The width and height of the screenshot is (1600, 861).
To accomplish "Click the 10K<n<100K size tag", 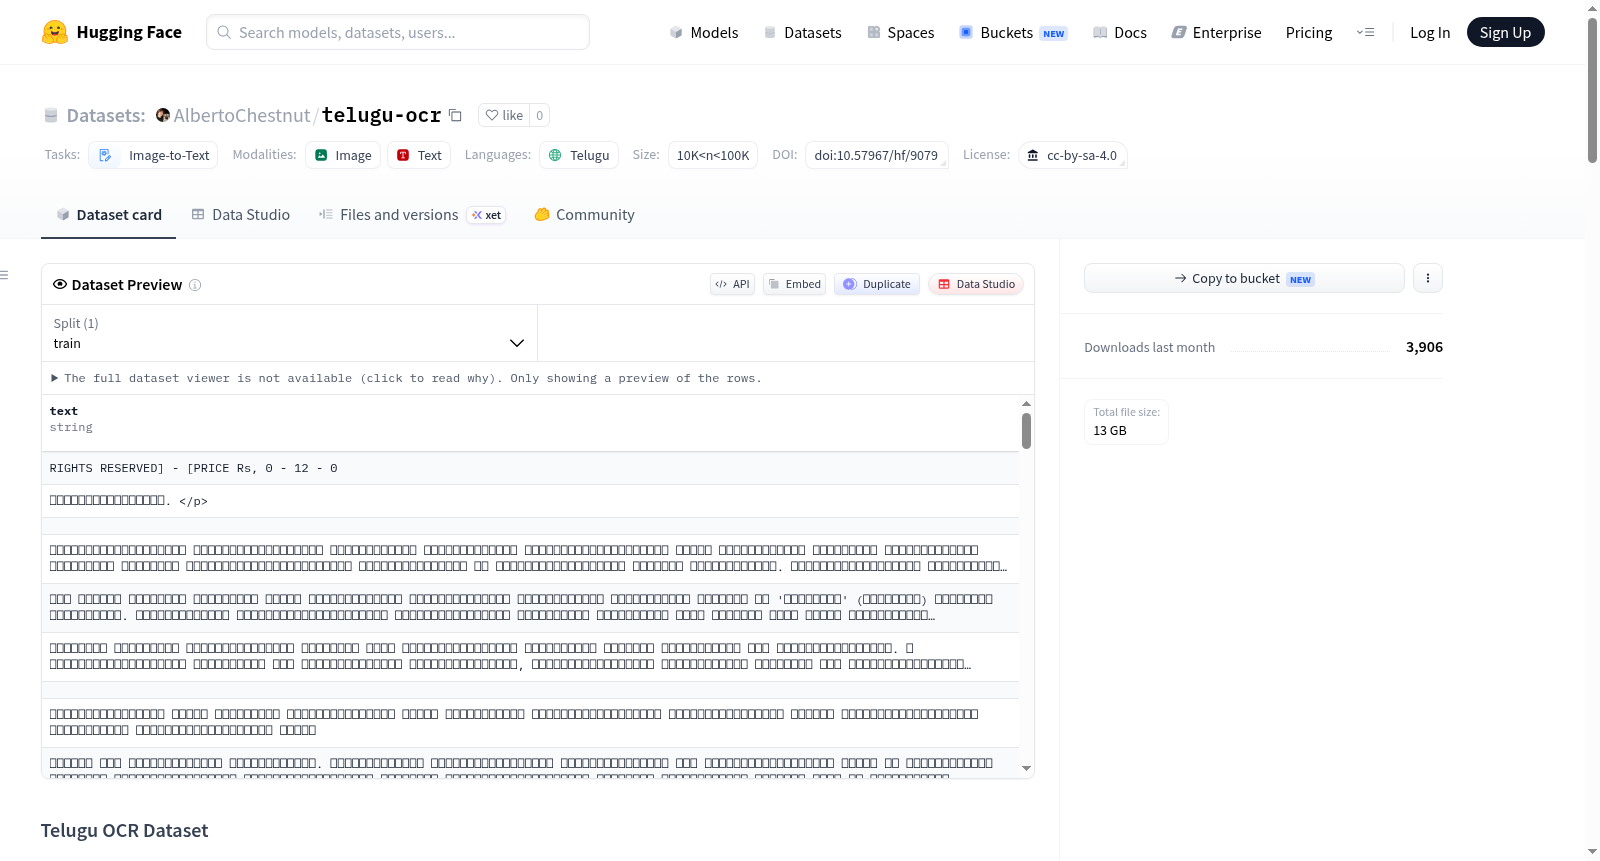I will (x=713, y=155).
